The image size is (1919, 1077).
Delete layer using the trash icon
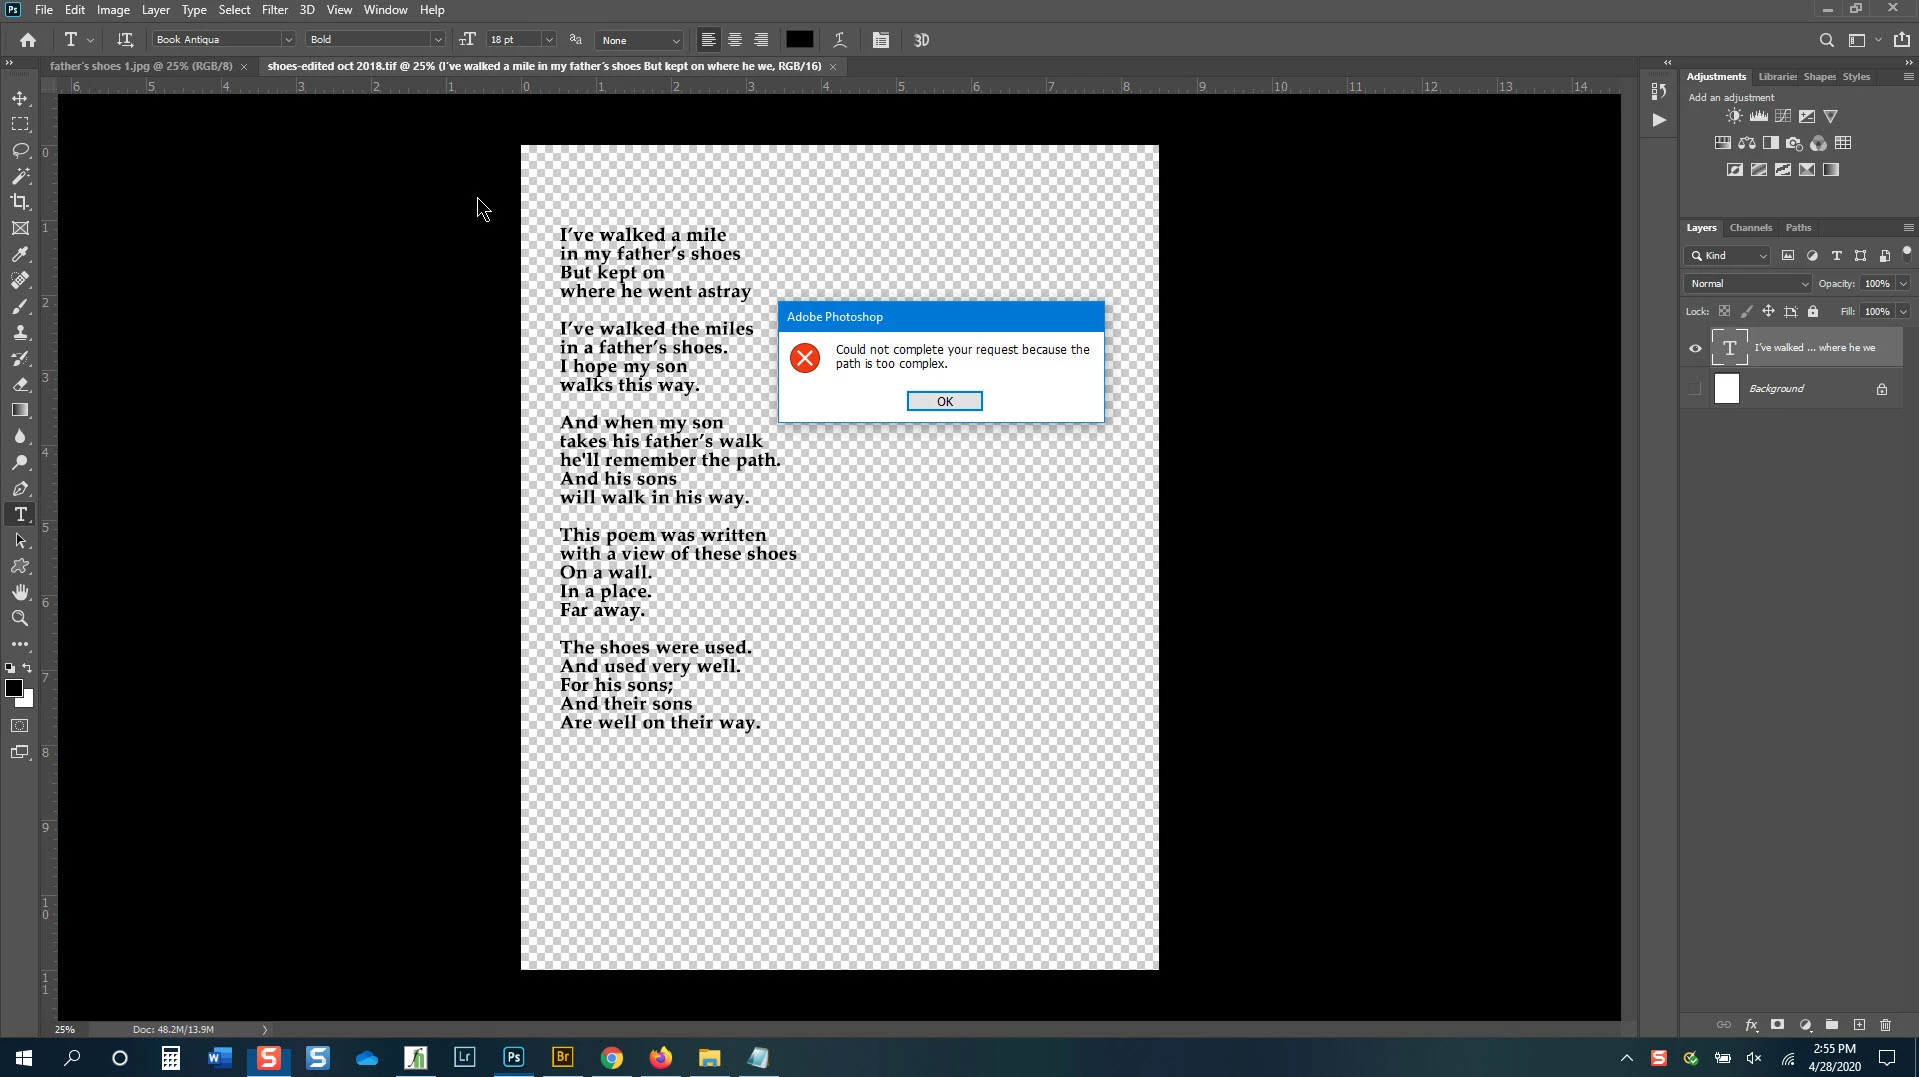pyautogui.click(x=1886, y=1025)
